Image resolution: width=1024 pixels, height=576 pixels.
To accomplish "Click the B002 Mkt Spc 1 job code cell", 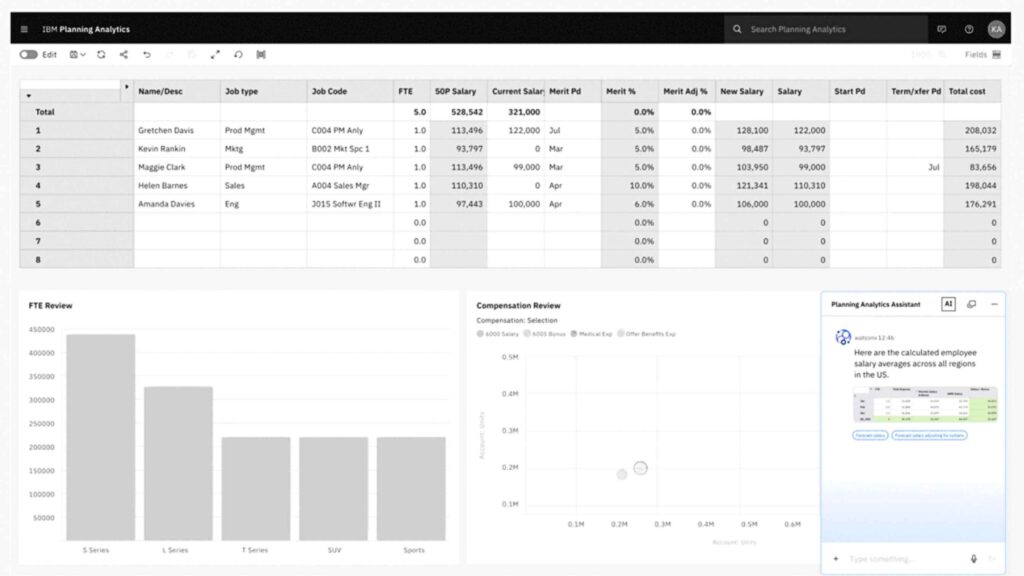I will [x=350, y=149].
